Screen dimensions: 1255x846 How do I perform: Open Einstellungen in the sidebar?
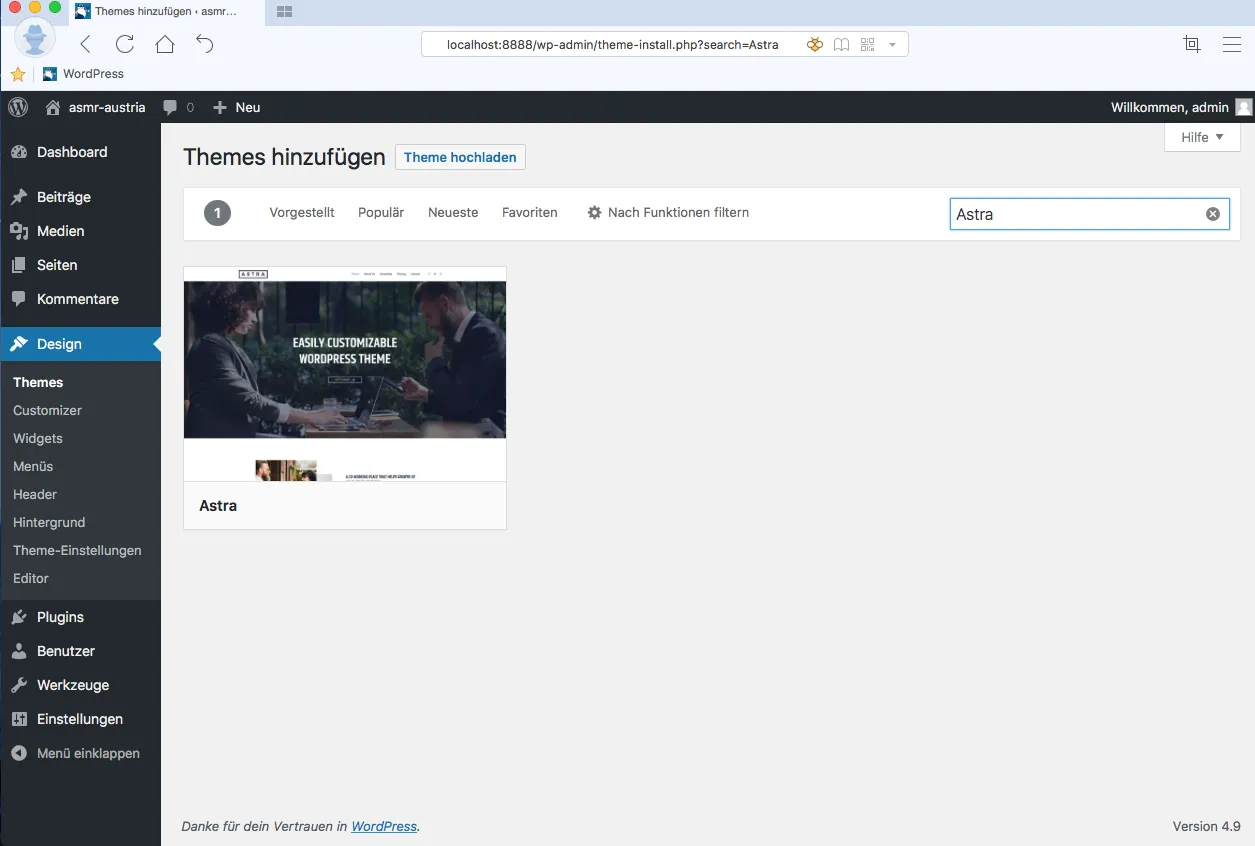(80, 719)
